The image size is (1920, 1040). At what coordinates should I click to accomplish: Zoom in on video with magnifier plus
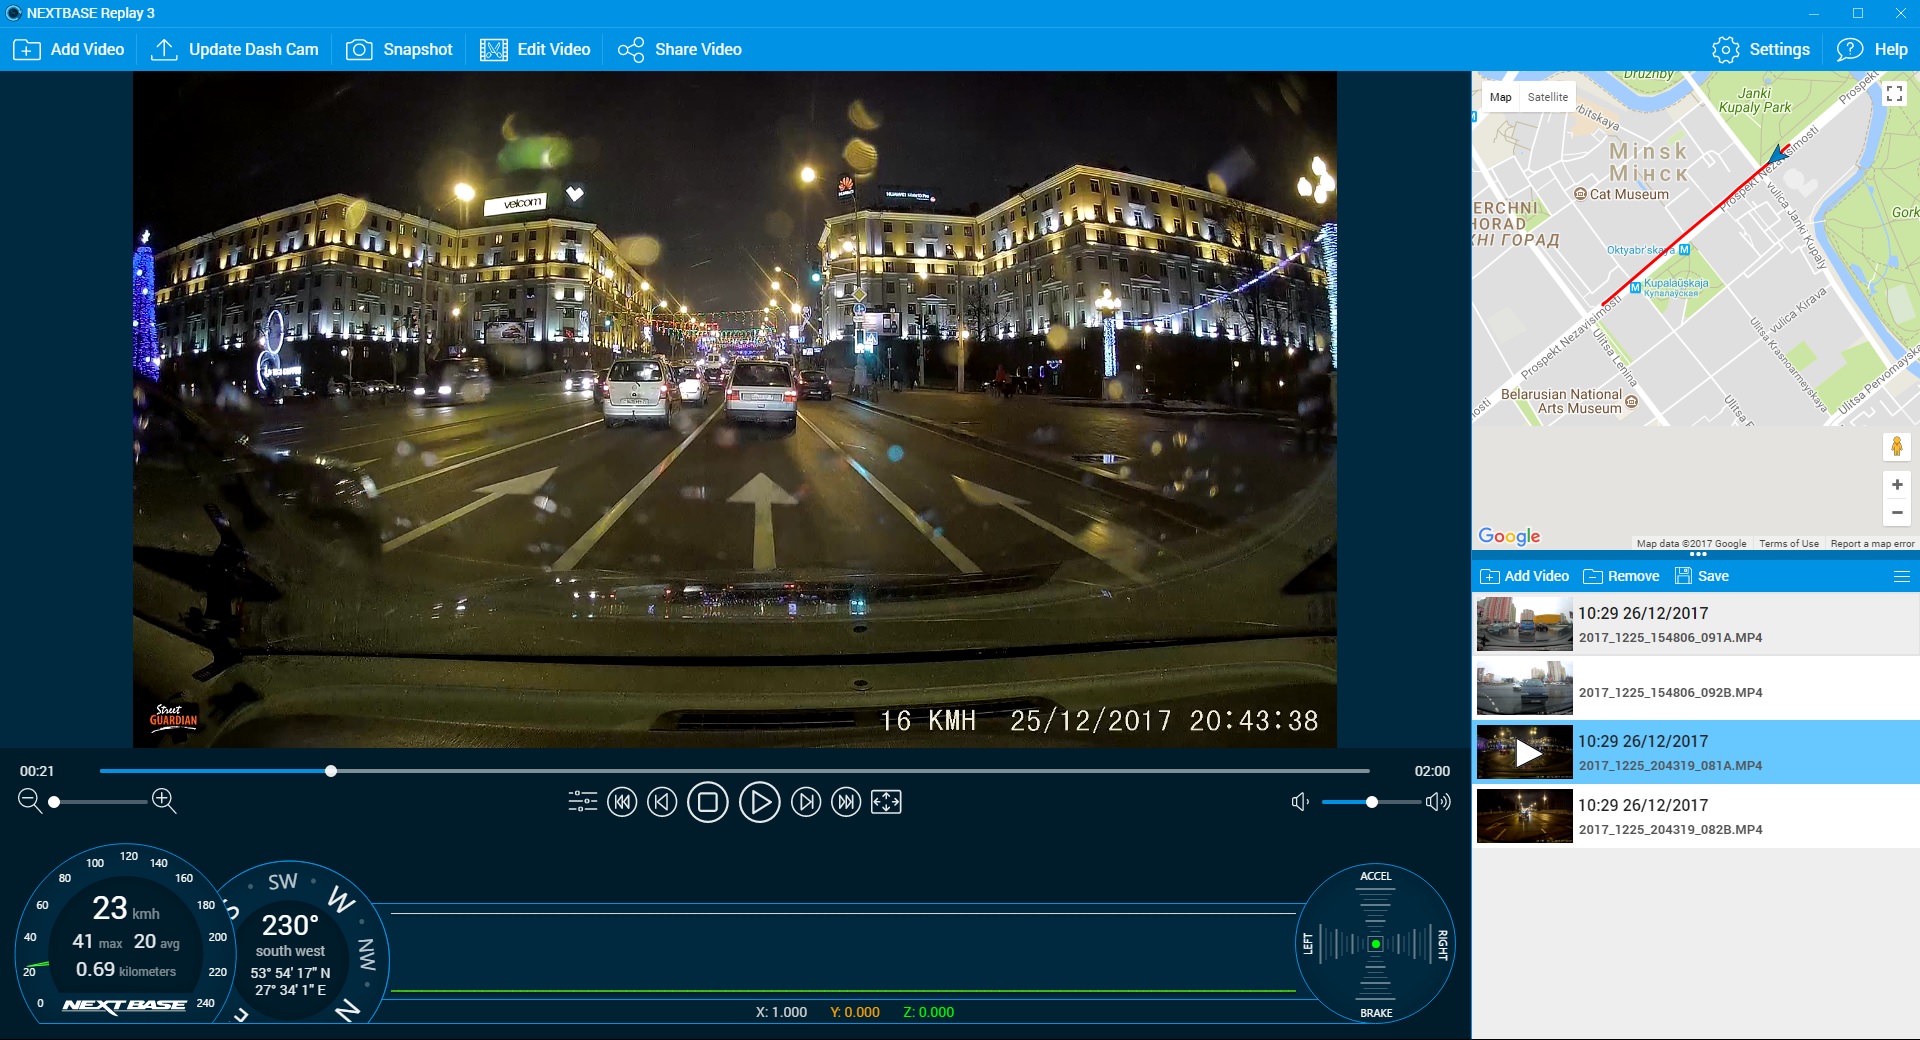coord(164,801)
